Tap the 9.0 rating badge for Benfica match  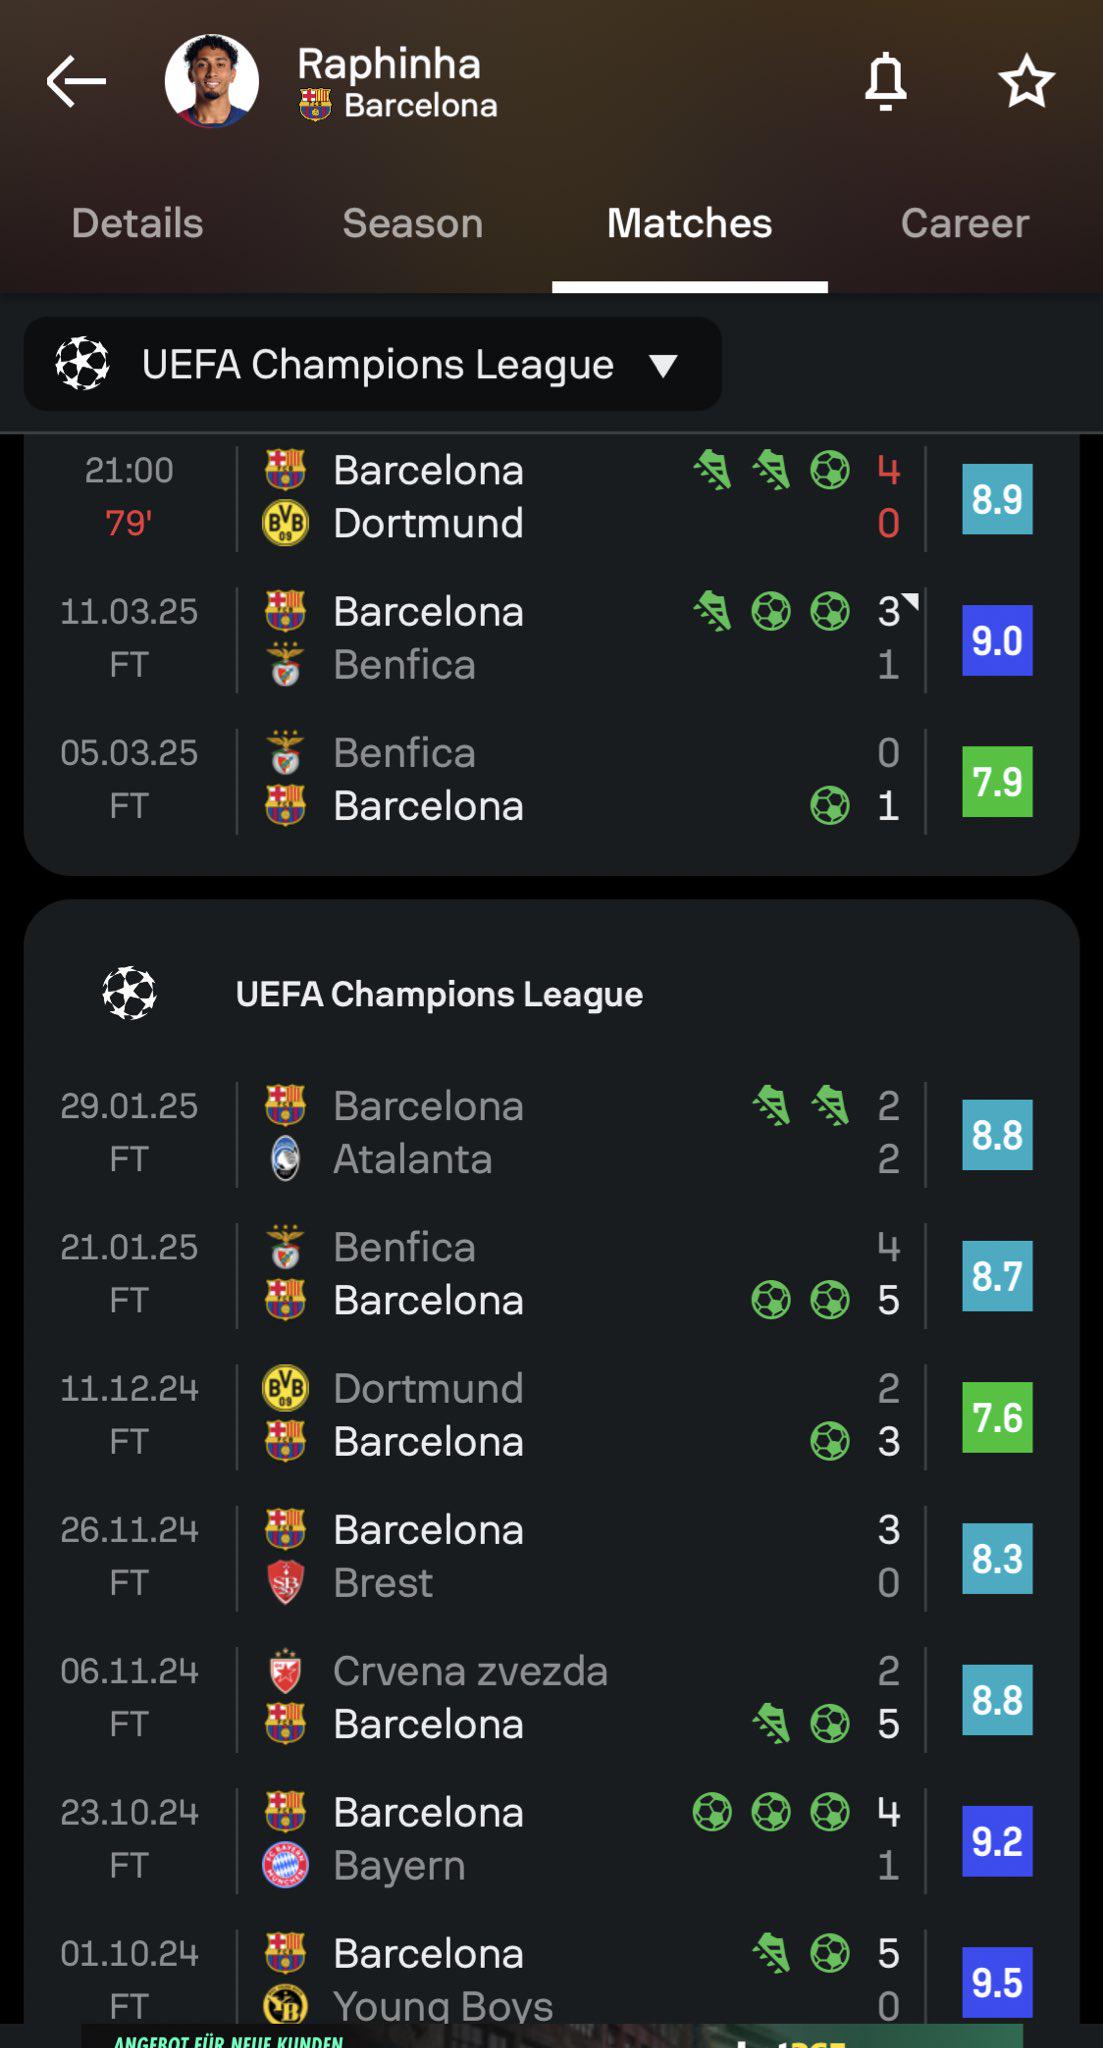[x=996, y=640]
